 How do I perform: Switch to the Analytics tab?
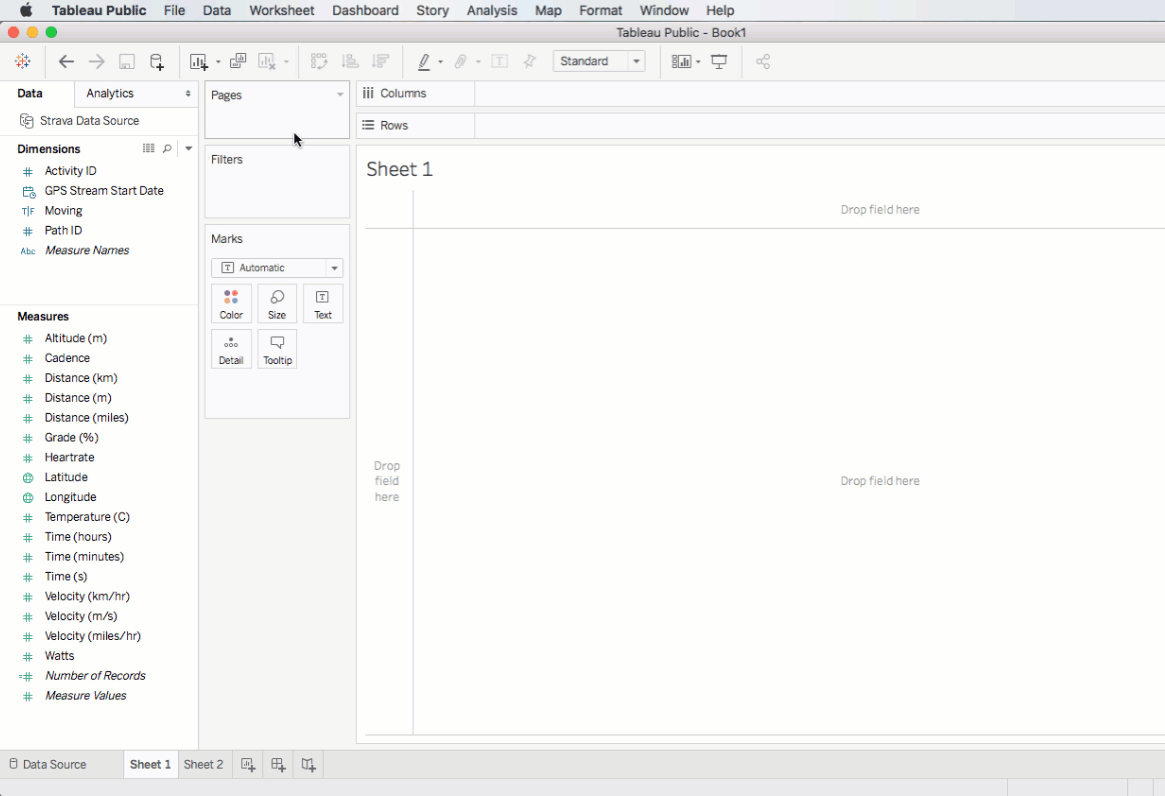pos(110,94)
